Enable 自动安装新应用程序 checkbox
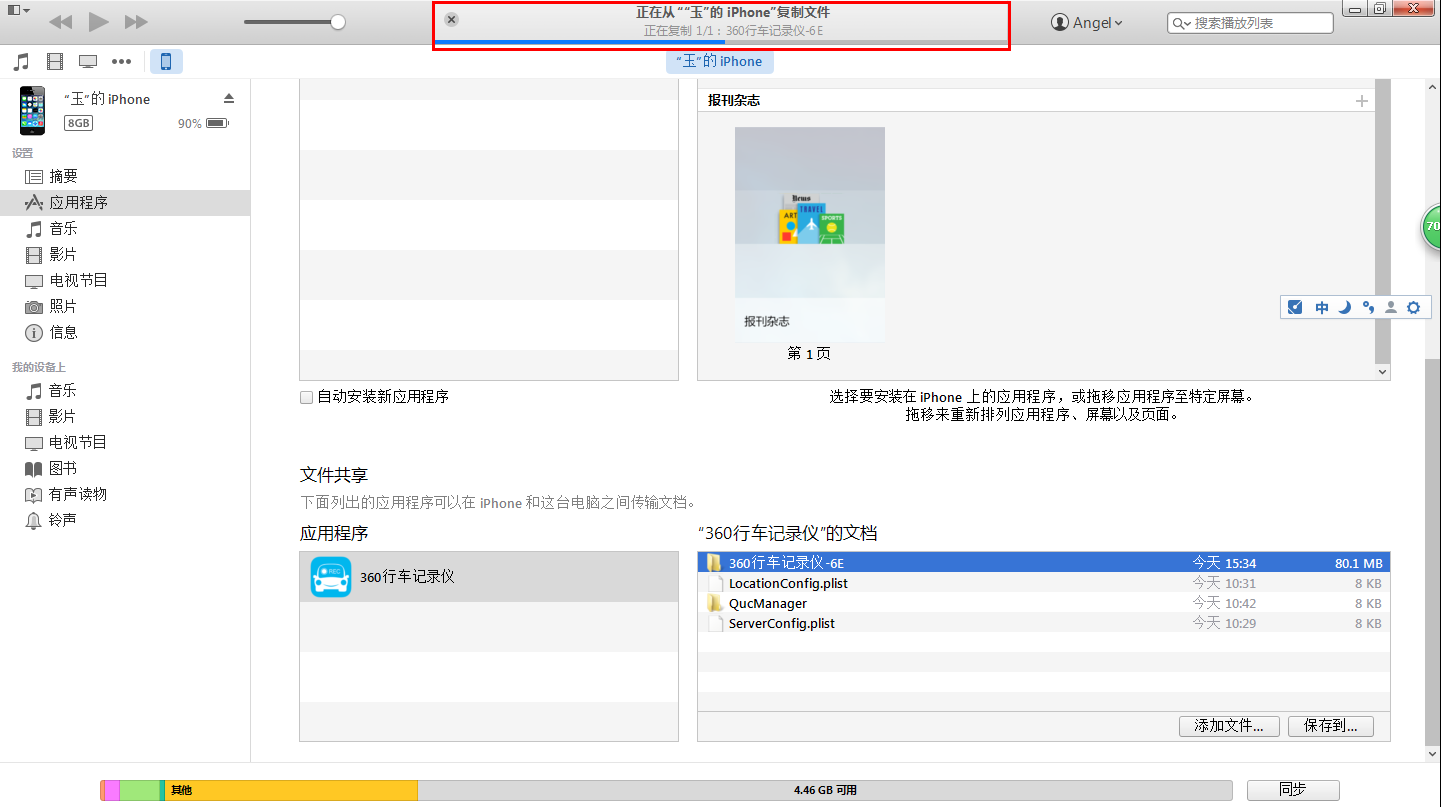This screenshot has height=807, width=1441. tap(307, 397)
